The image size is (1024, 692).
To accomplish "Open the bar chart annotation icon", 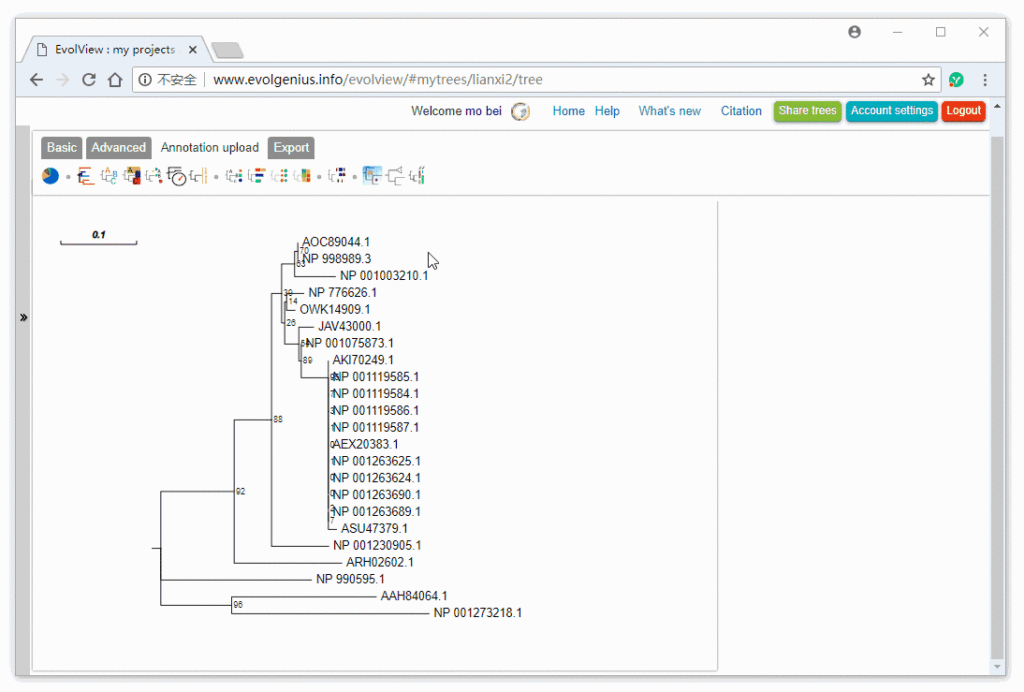I will tap(258, 175).
